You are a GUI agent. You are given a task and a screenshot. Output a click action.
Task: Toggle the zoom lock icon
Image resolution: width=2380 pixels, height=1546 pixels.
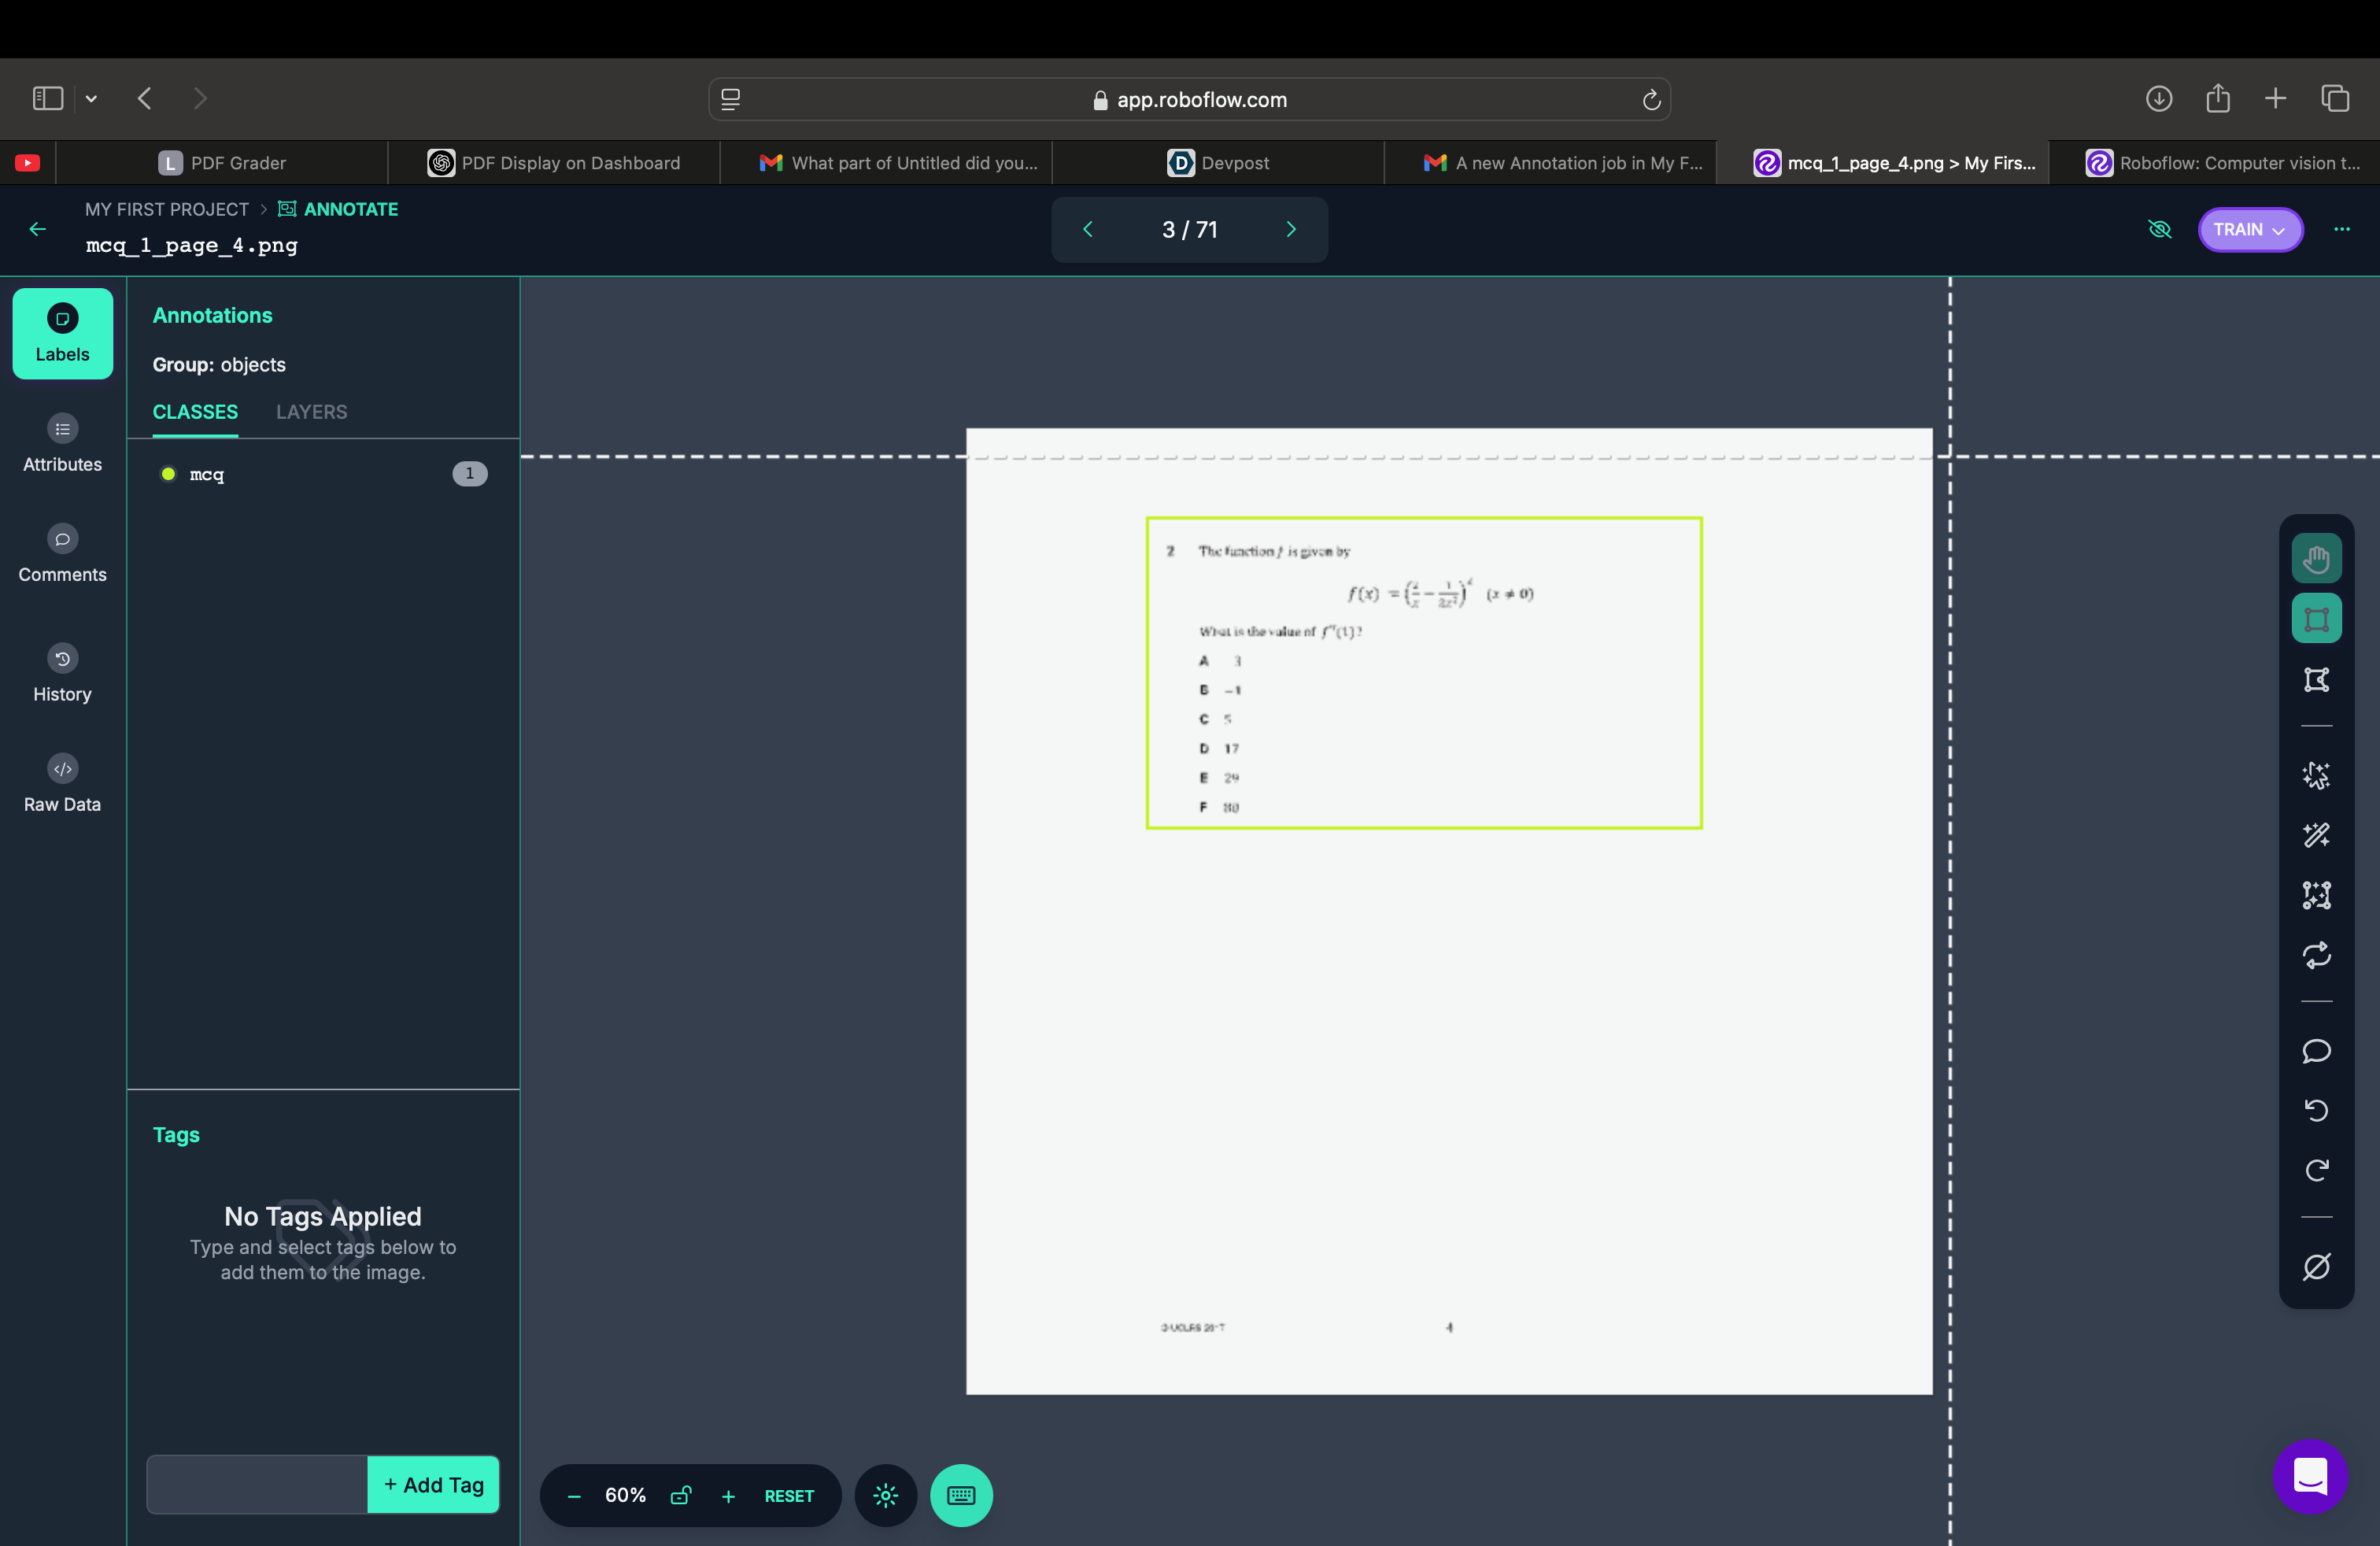coord(681,1495)
